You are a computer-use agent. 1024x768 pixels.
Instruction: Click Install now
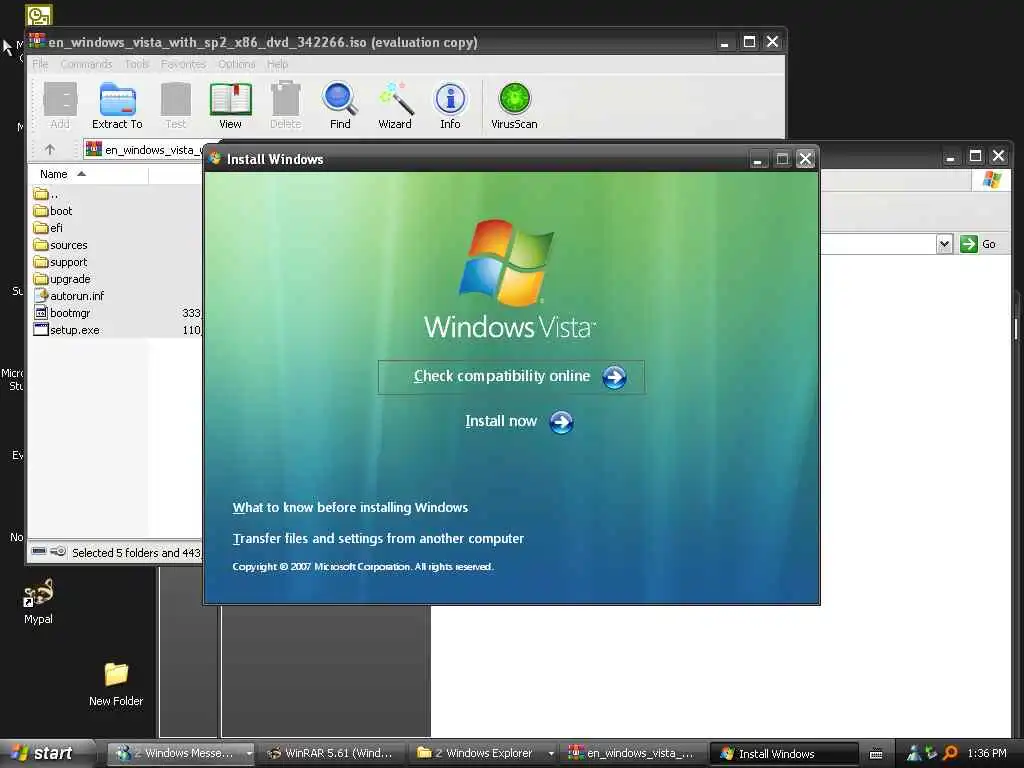(519, 422)
